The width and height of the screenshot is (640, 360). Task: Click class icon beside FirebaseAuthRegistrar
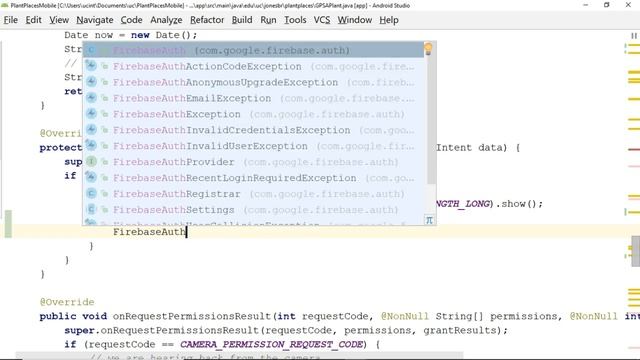[91, 193]
